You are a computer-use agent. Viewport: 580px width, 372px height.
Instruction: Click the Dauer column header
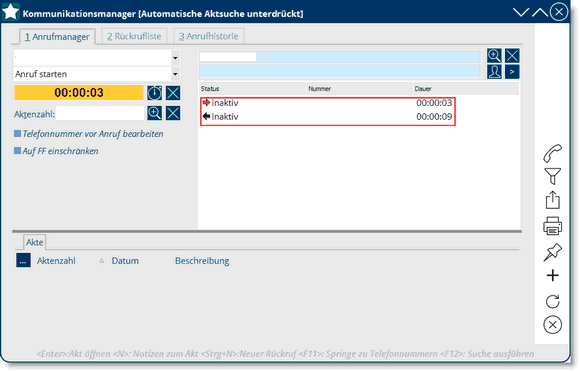coord(466,89)
